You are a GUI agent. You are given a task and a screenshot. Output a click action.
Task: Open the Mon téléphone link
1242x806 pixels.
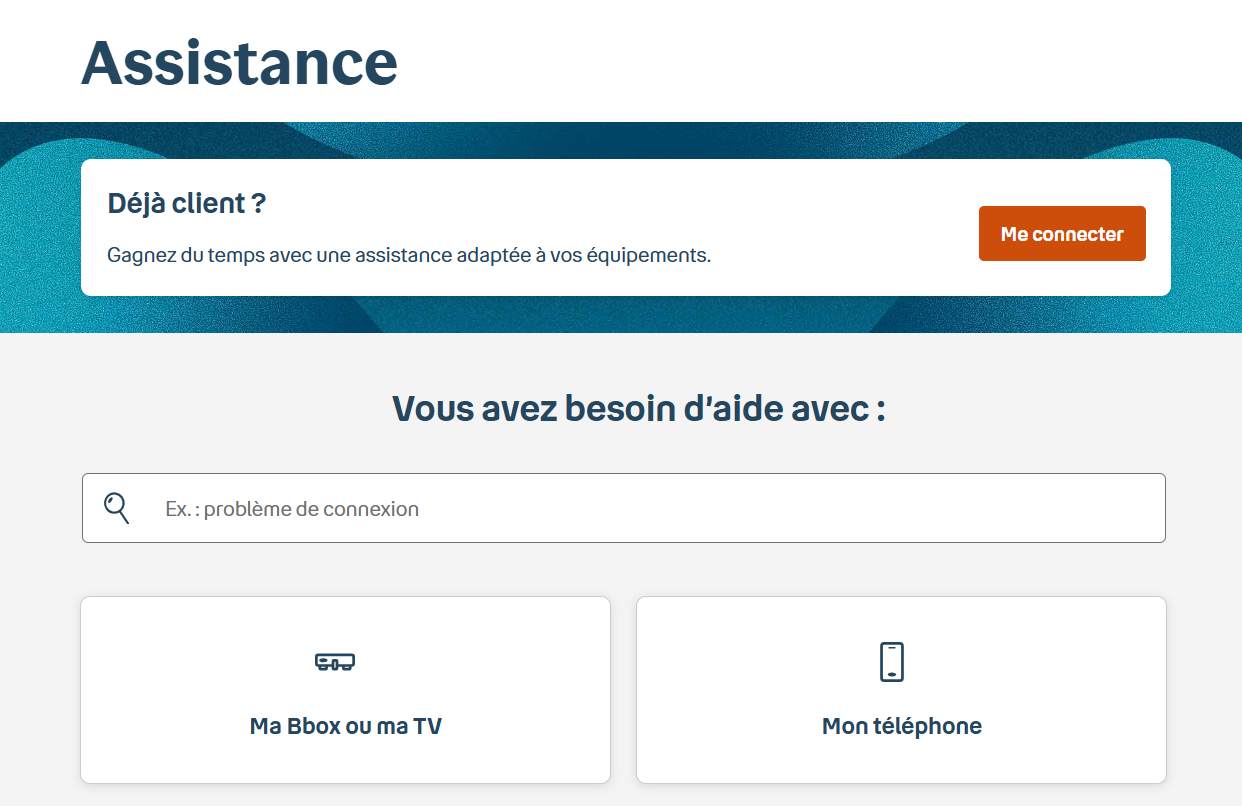click(901, 726)
